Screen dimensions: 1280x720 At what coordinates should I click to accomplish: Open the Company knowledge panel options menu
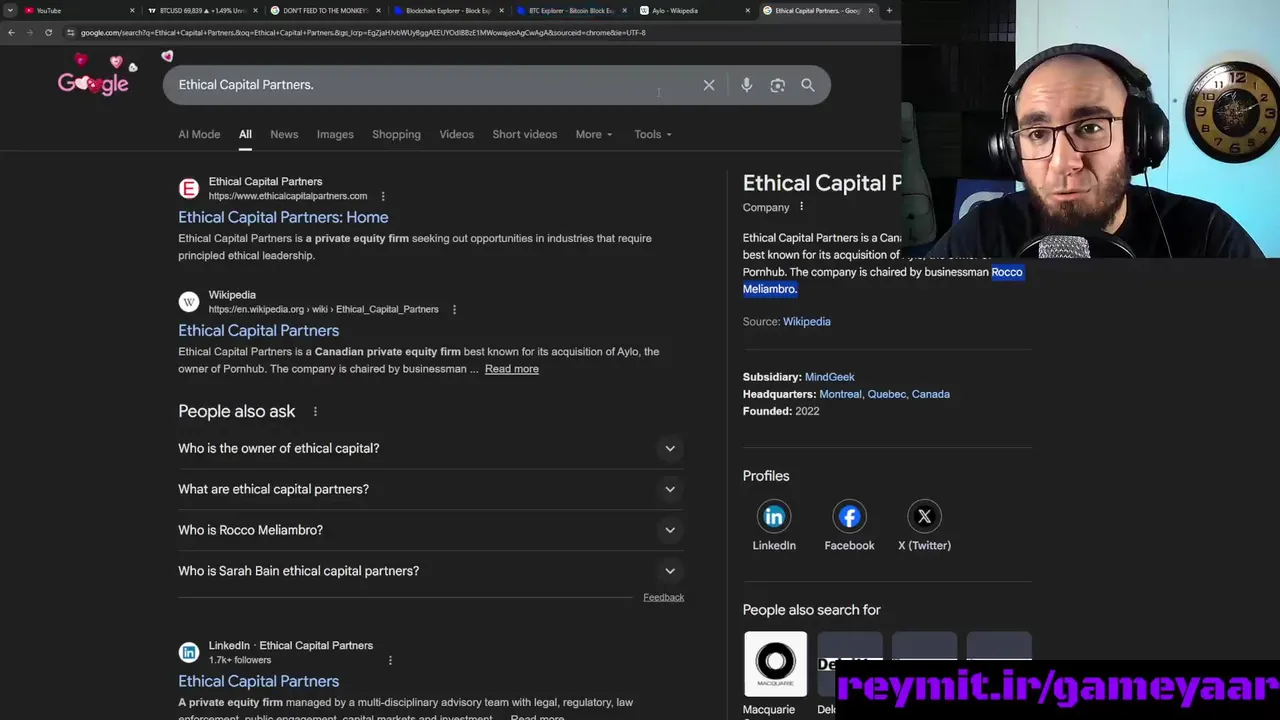801,207
